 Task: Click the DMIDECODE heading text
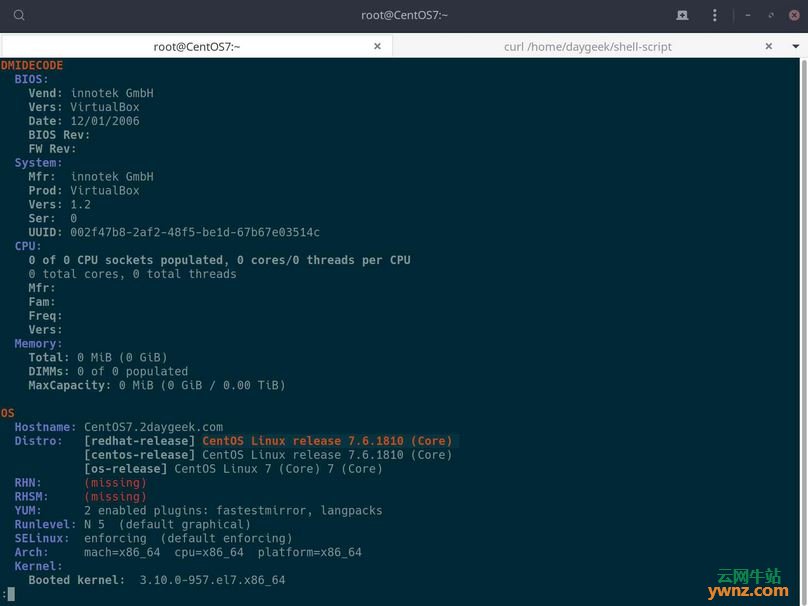32,65
